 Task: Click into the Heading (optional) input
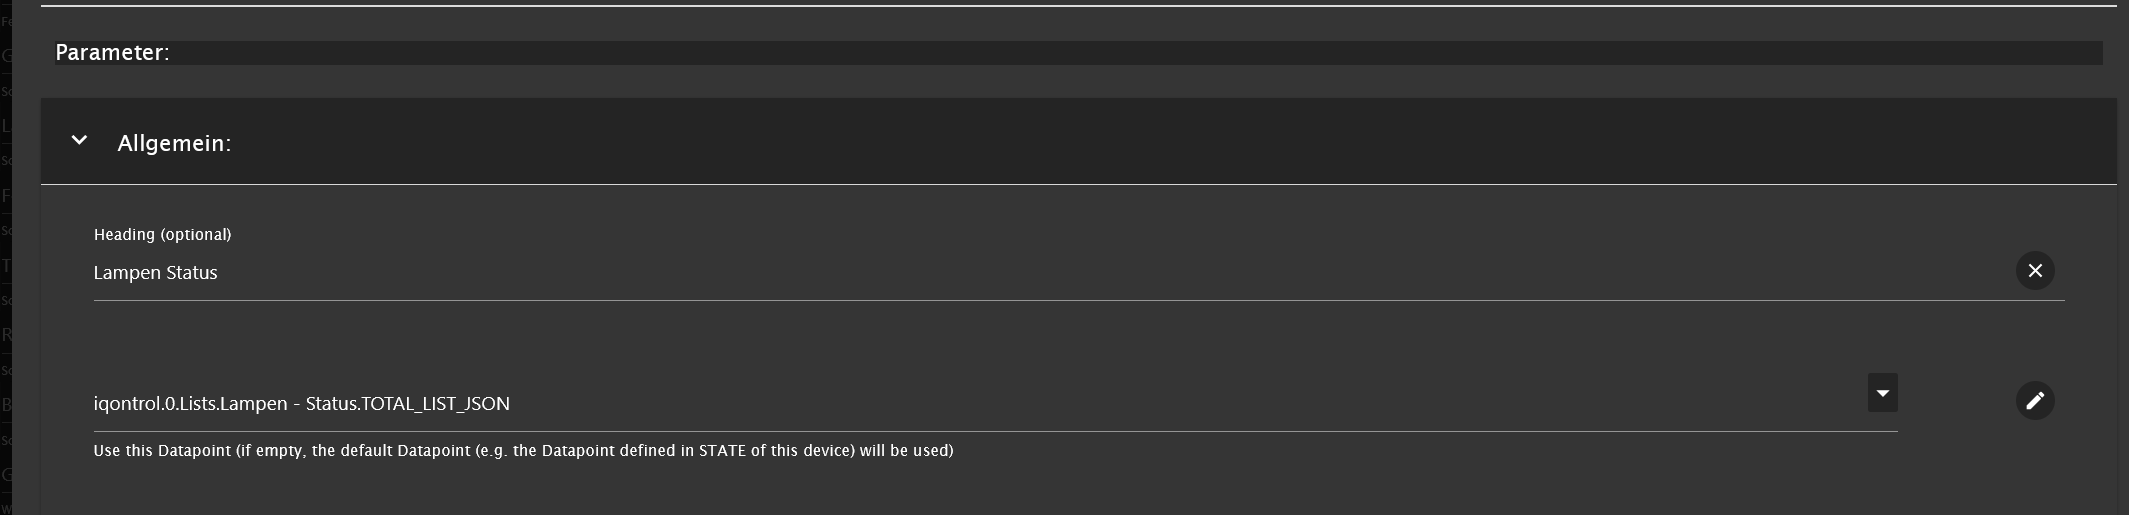pos(1000,273)
